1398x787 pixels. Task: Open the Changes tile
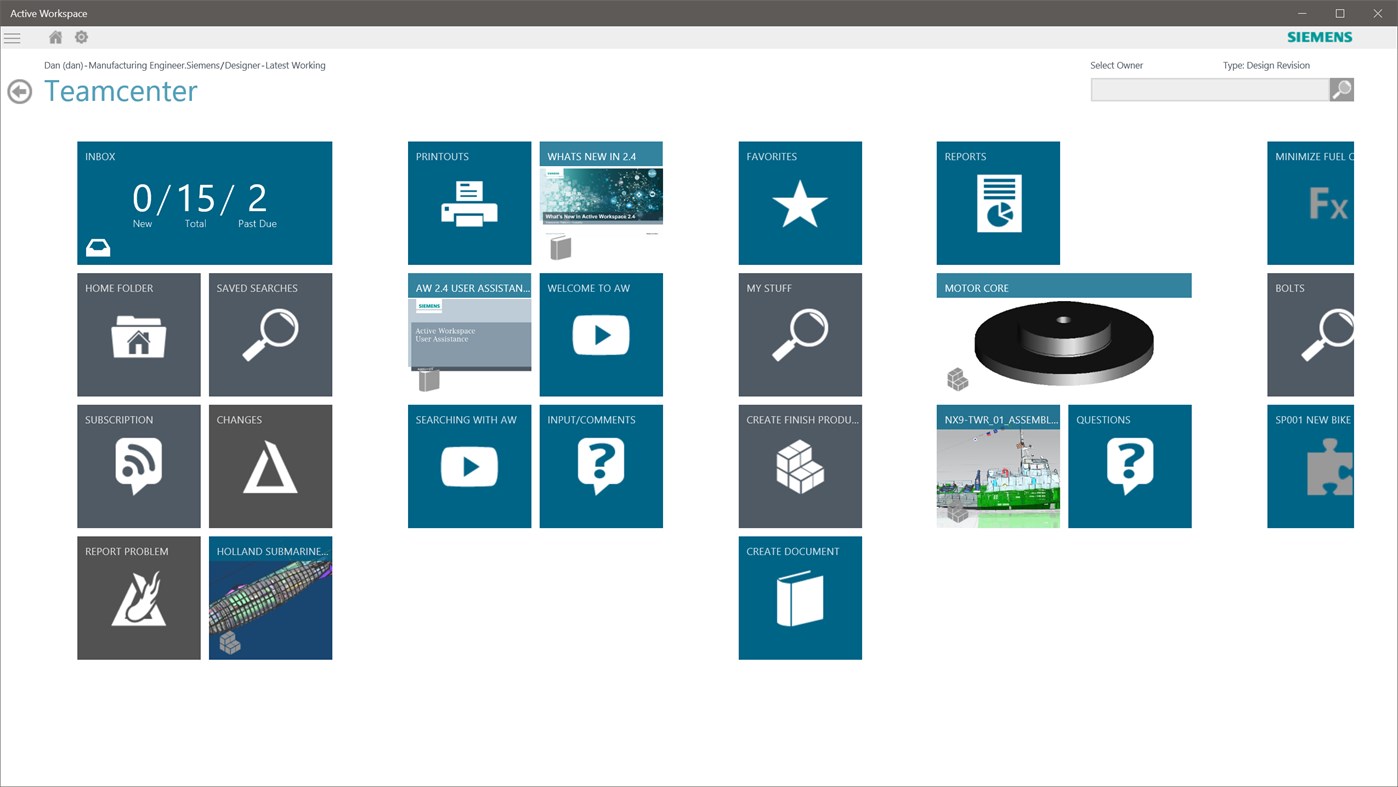coord(270,466)
